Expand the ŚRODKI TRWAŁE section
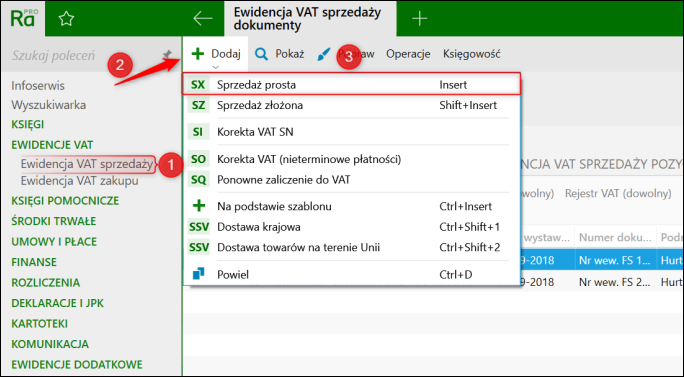 point(53,221)
